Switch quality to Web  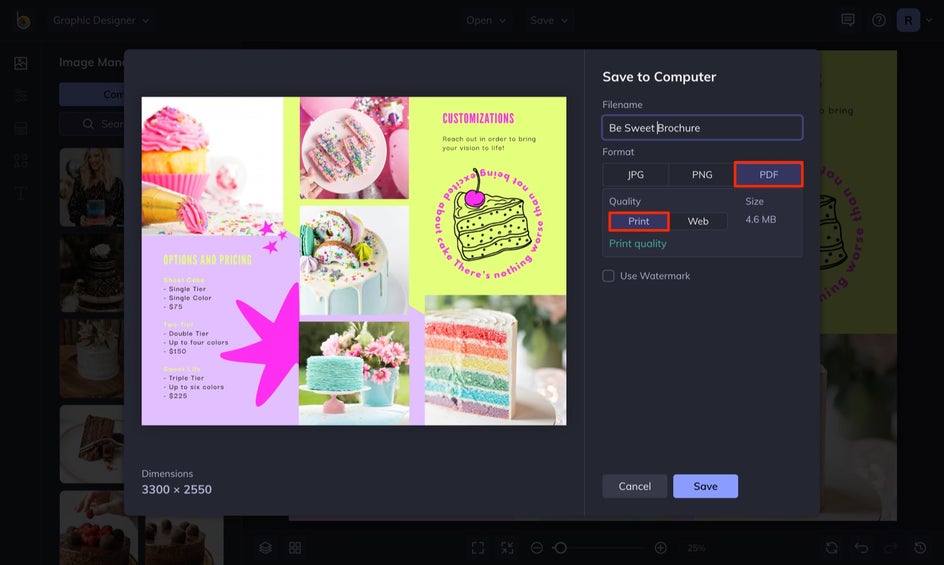point(698,221)
